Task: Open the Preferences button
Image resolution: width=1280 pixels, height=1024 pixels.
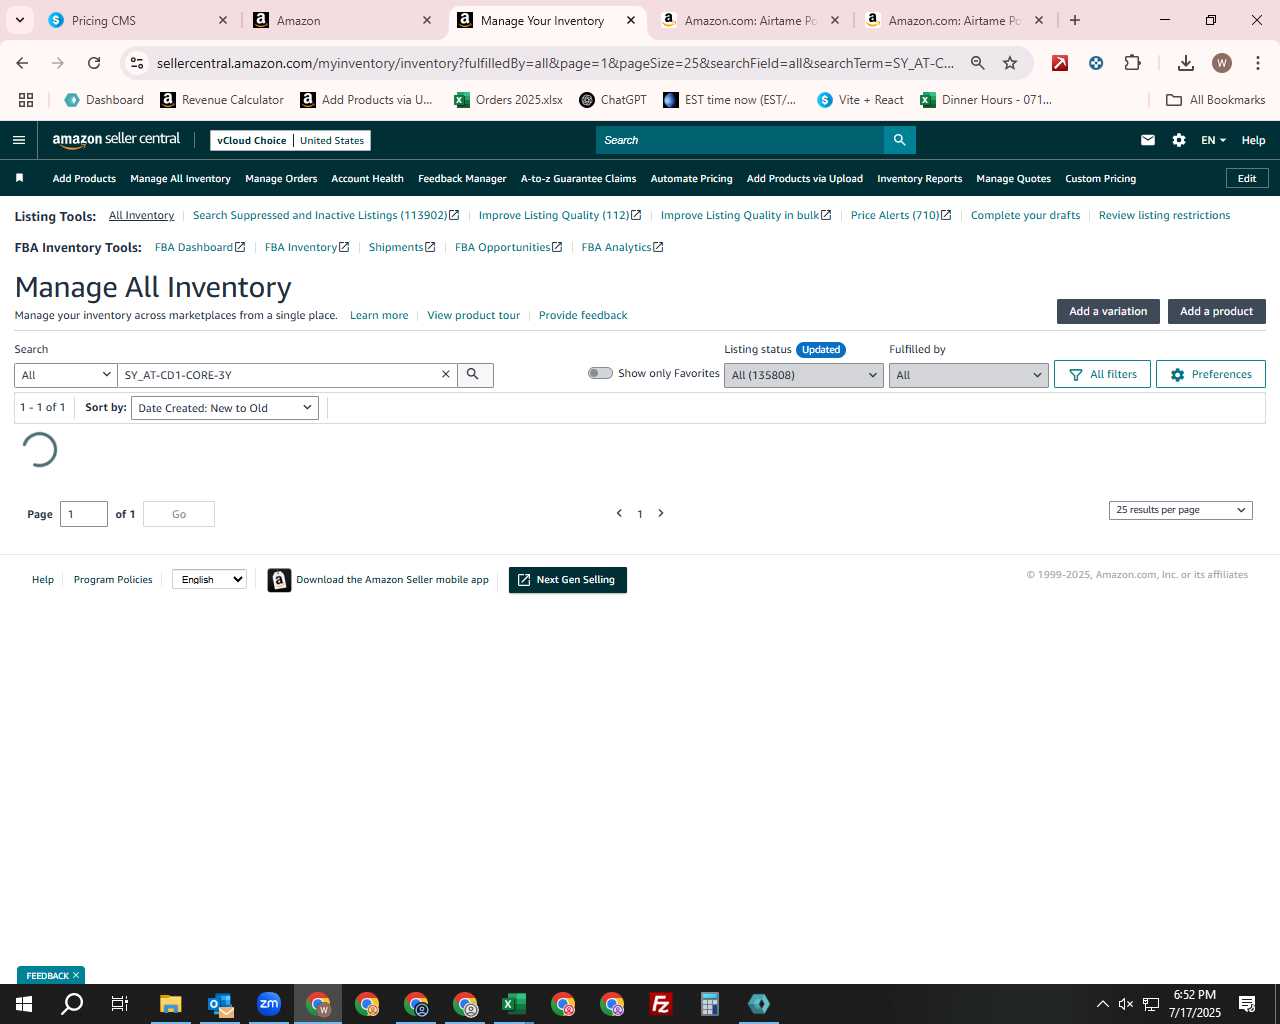Action: pyautogui.click(x=1210, y=374)
